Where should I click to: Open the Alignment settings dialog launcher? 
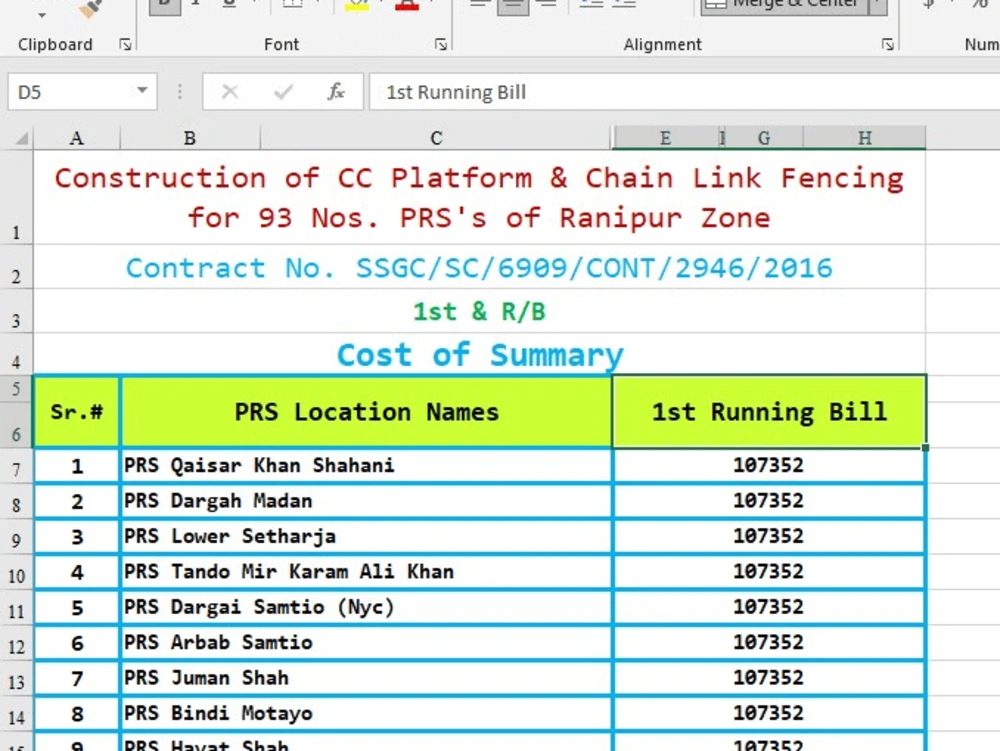coord(888,45)
